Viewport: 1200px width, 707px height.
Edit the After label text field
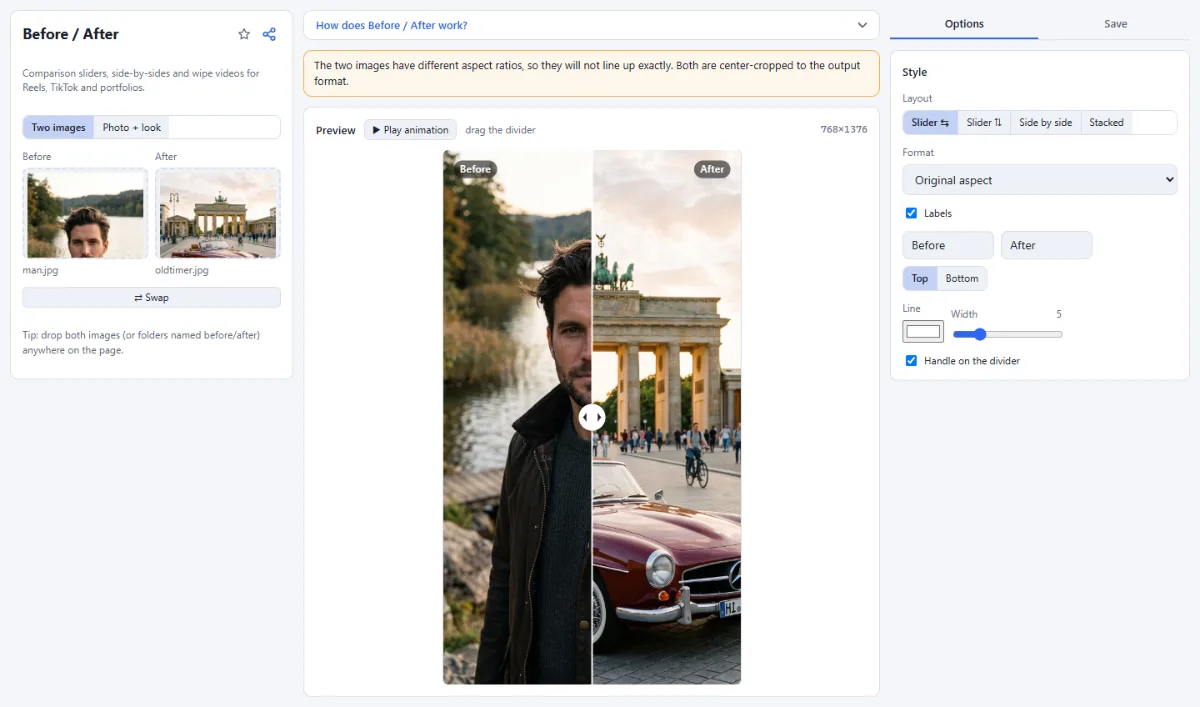click(x=1046, y=245)
